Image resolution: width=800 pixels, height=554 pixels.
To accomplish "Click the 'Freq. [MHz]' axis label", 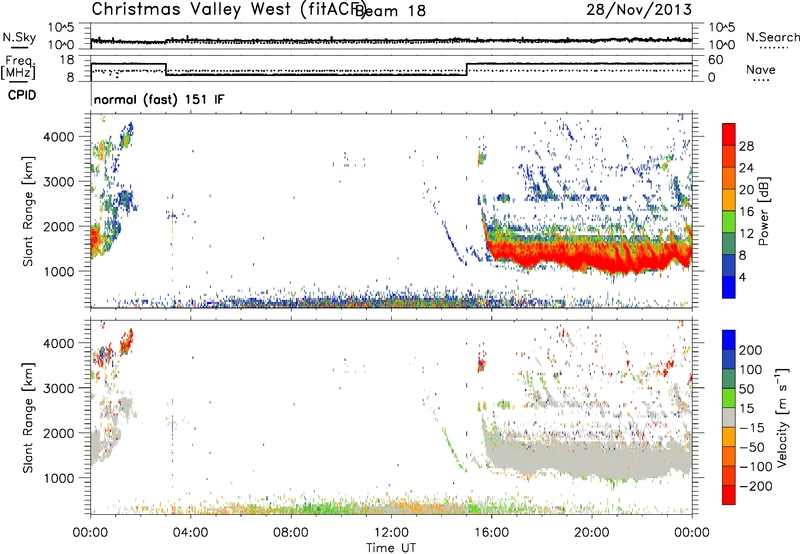I will coord(18,67).
